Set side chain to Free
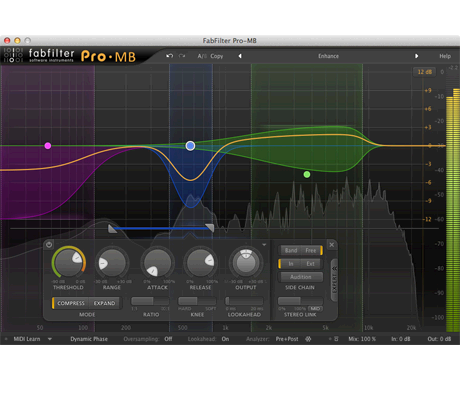460x416 pixels. pyautogui.click(x=311, y=250)
